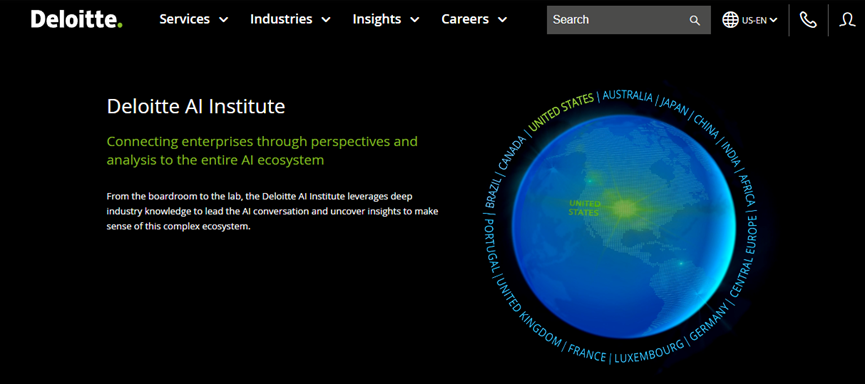This screenshot has height=384, width=865.
Task: Open the US-EN language dropdown
Action: 760,20
